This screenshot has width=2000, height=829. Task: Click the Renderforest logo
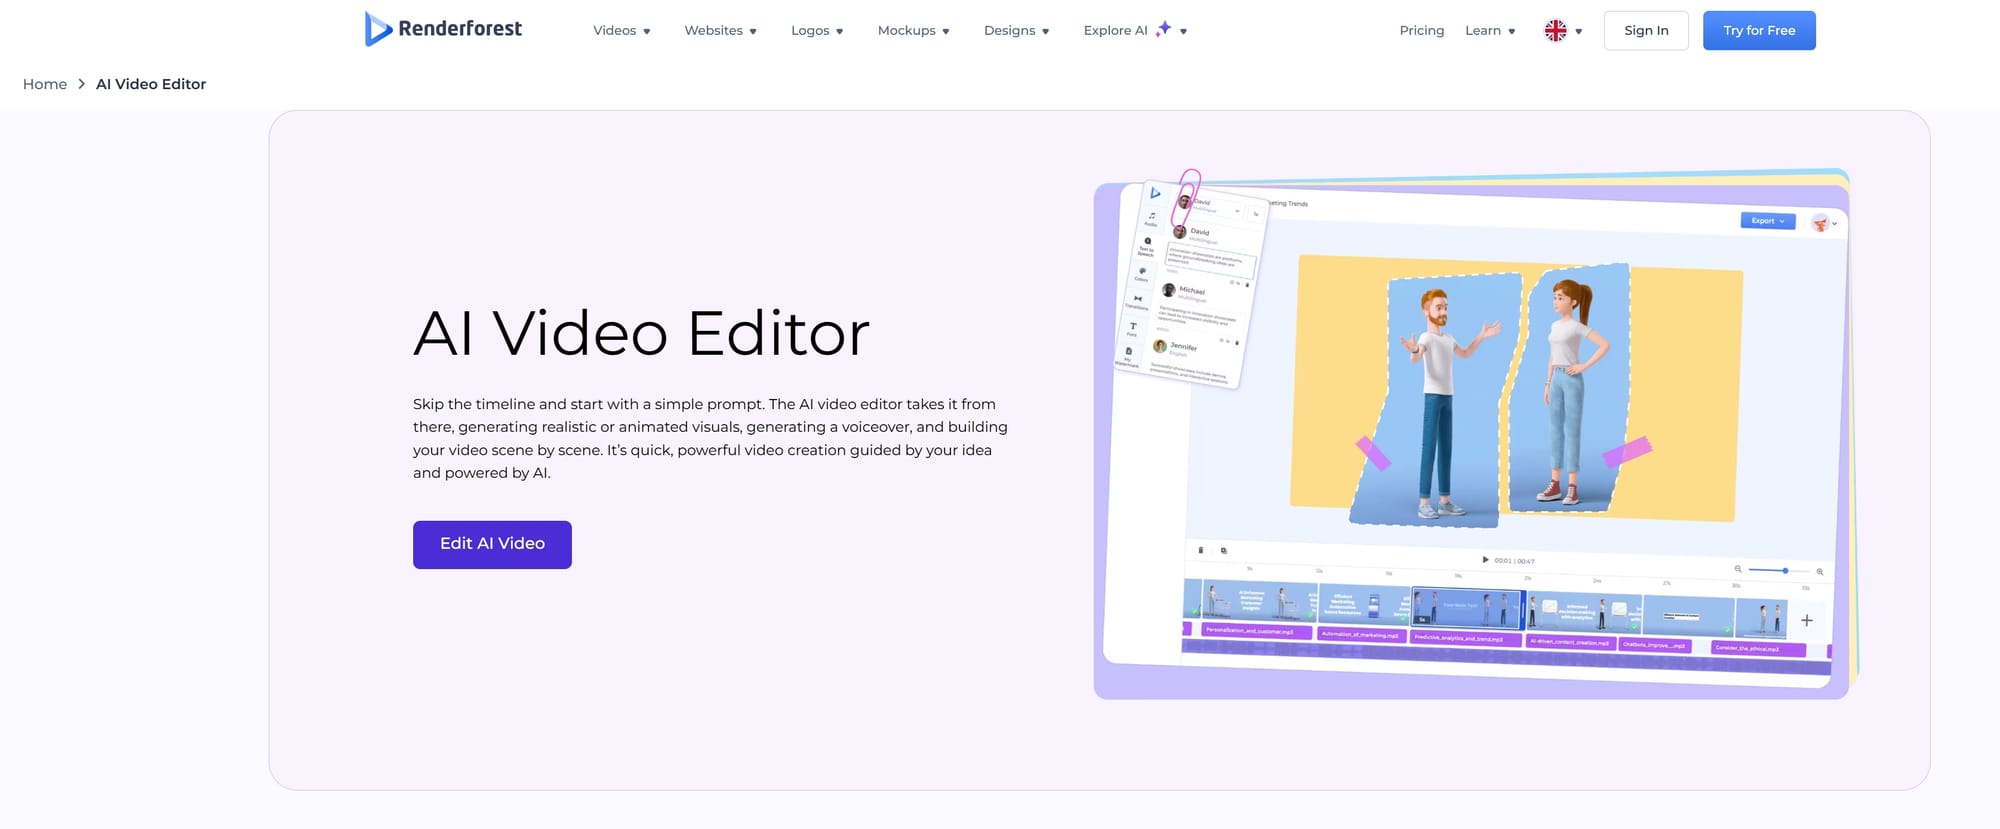(443, 29)
